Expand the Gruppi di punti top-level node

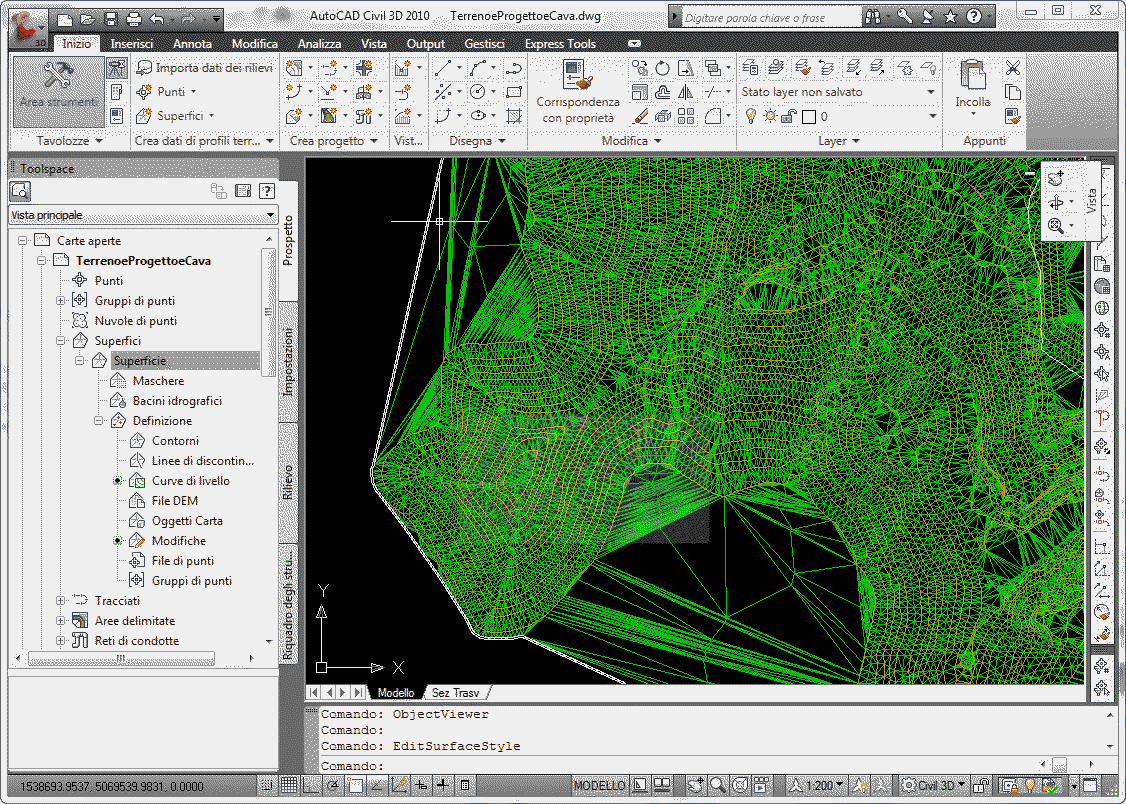[x=61, y=301]
